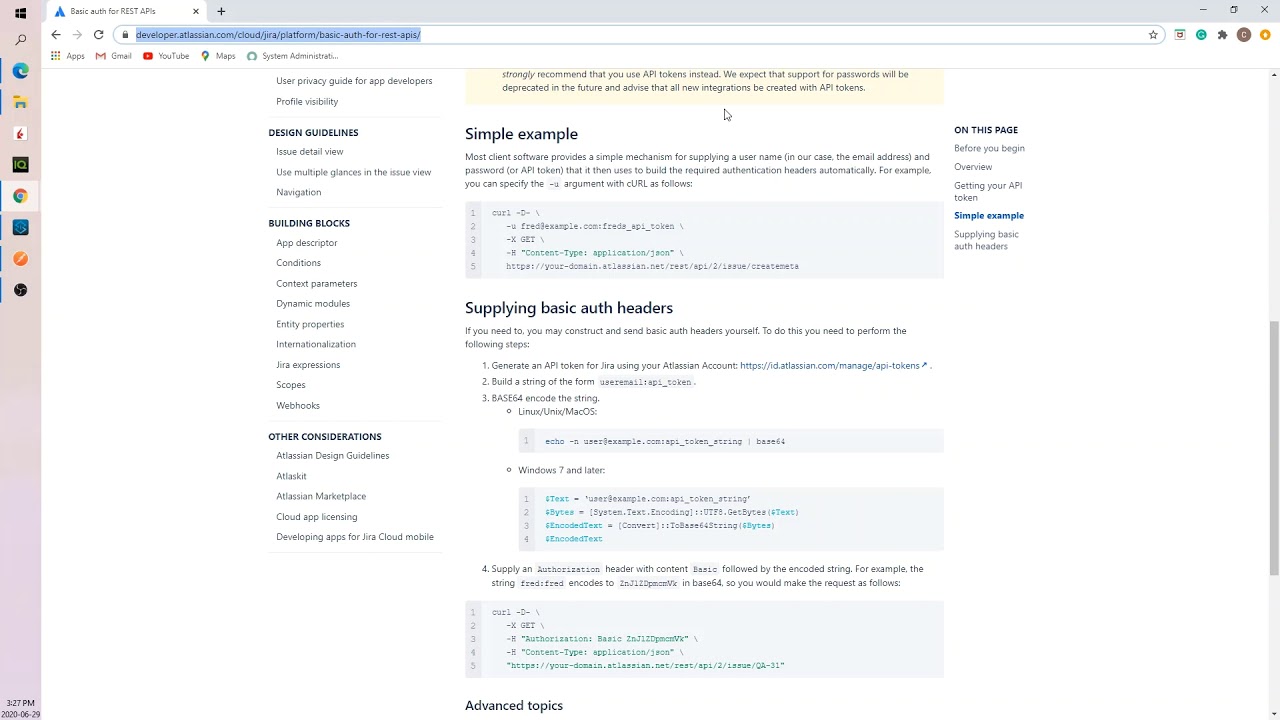
Task: Jump to Supplying basic auth headers in page nav
Action: click(x=986, y=240)
